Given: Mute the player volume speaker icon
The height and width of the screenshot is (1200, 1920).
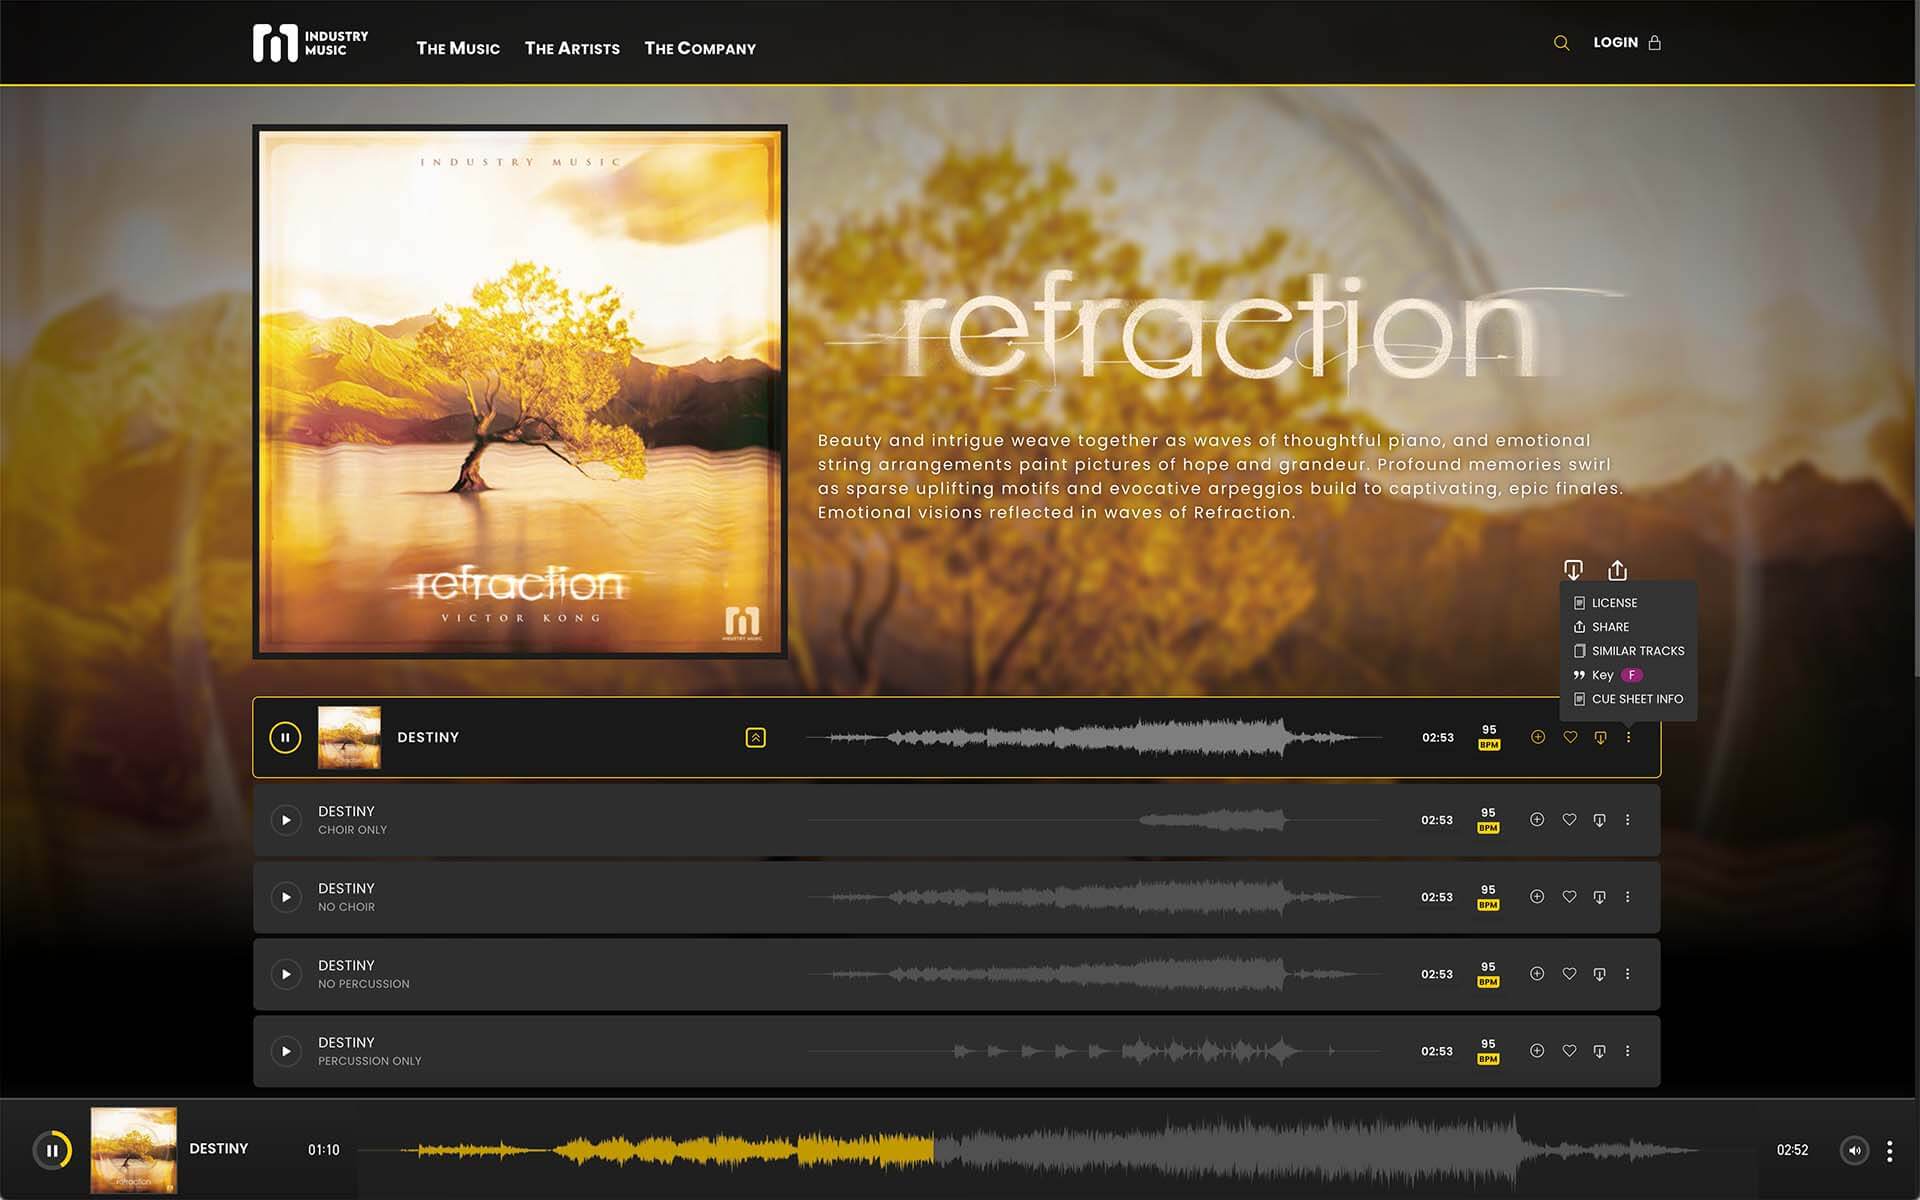Looking at the screenshot, I should (1854, 1150).
